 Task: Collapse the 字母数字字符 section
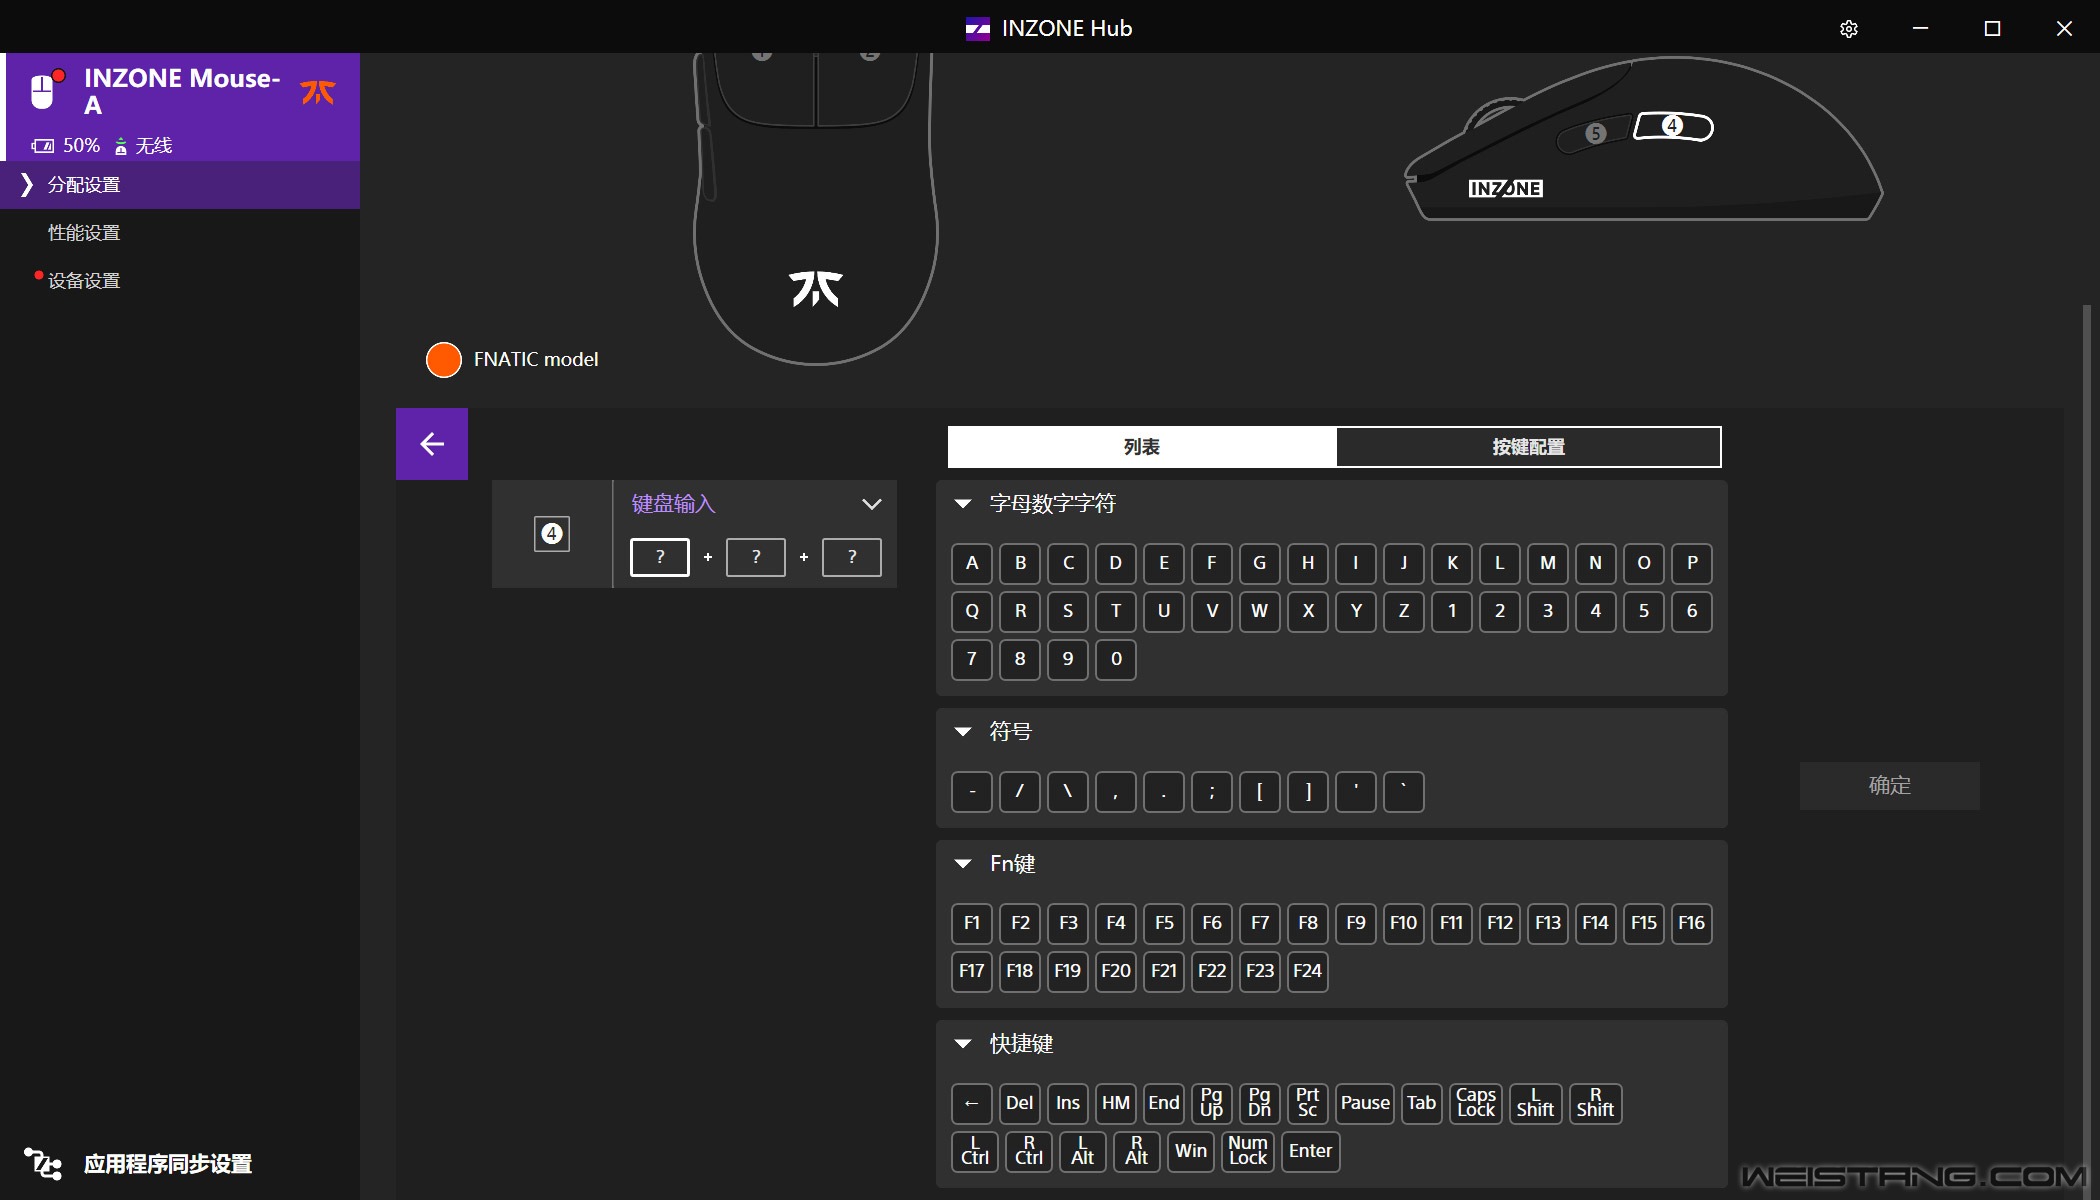click(963, 504)
